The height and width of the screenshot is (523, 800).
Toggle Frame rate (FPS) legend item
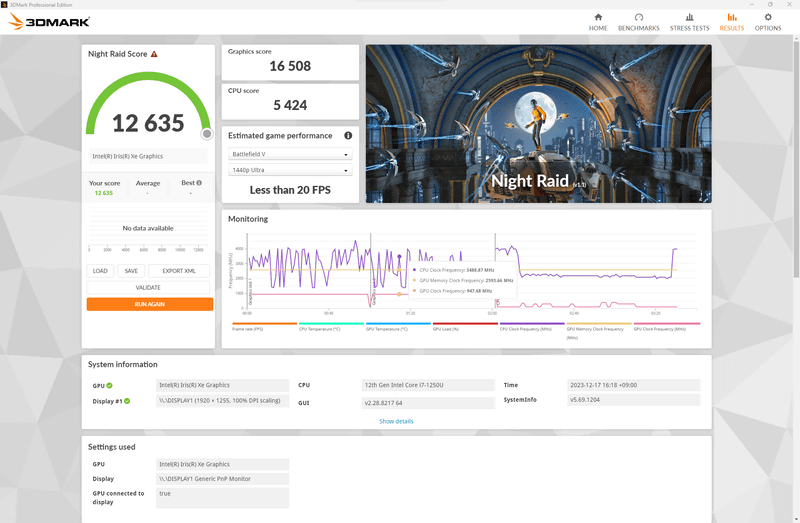[x=264, y=327]
